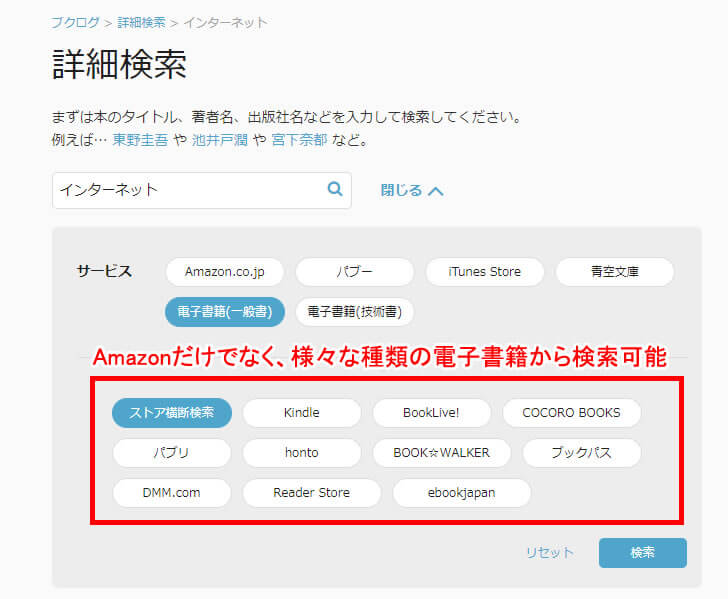Viewport: 728px width, 599px height.
Task: Select the 青空文庫 service
Action: 615,272
